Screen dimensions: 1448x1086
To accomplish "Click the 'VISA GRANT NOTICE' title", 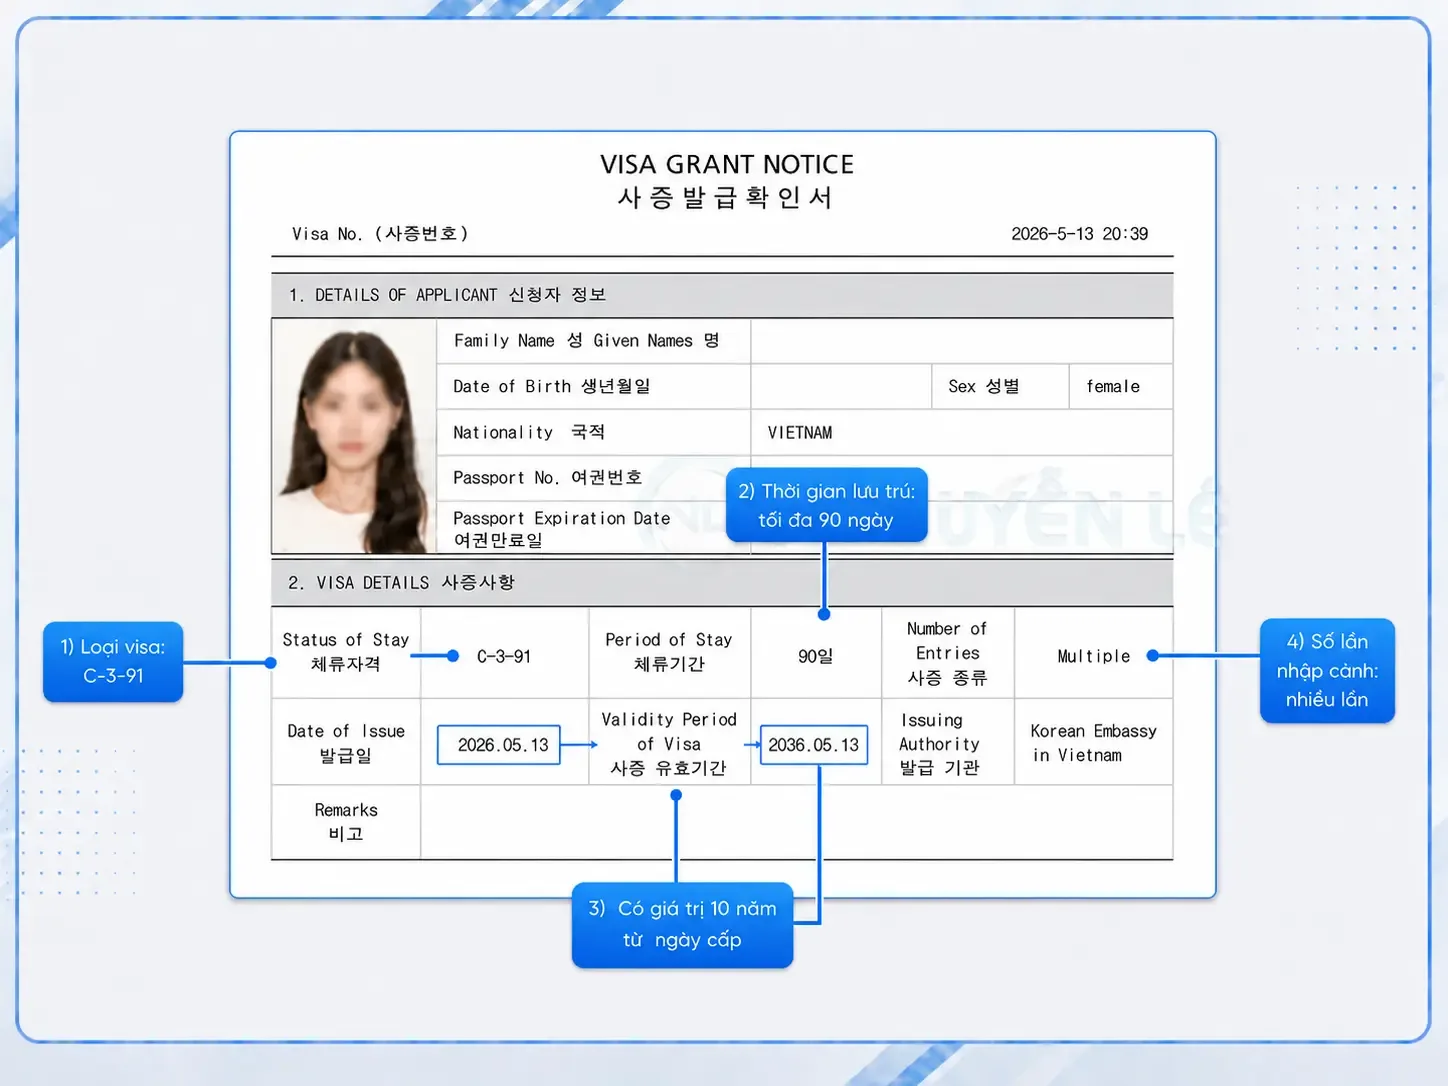I will point(727,164).
